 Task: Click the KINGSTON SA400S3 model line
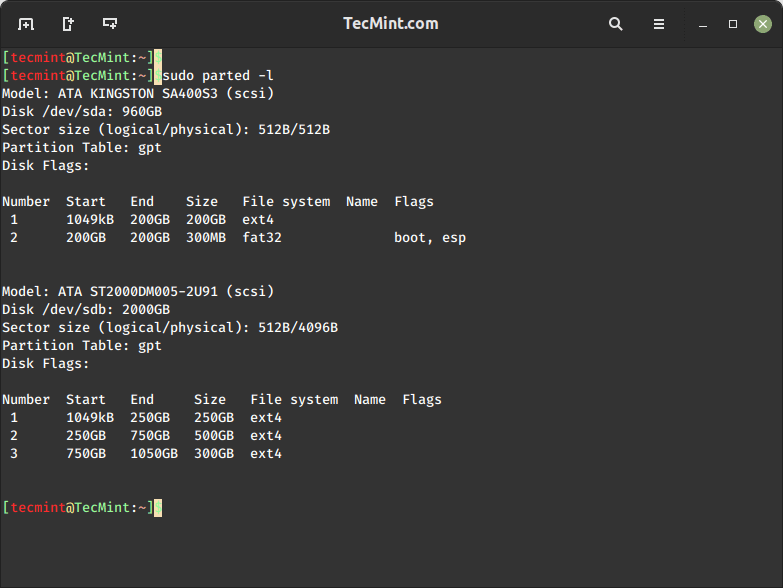[138, 94]
